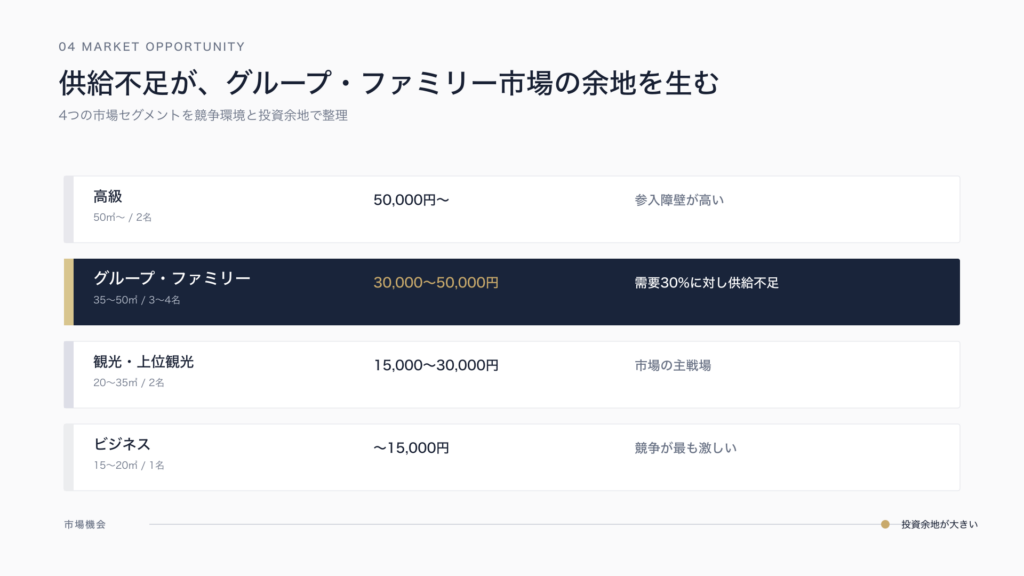The image size is (1024, 576).
Task: Click the ビジネス segment title
Action: tap(122, 444)
